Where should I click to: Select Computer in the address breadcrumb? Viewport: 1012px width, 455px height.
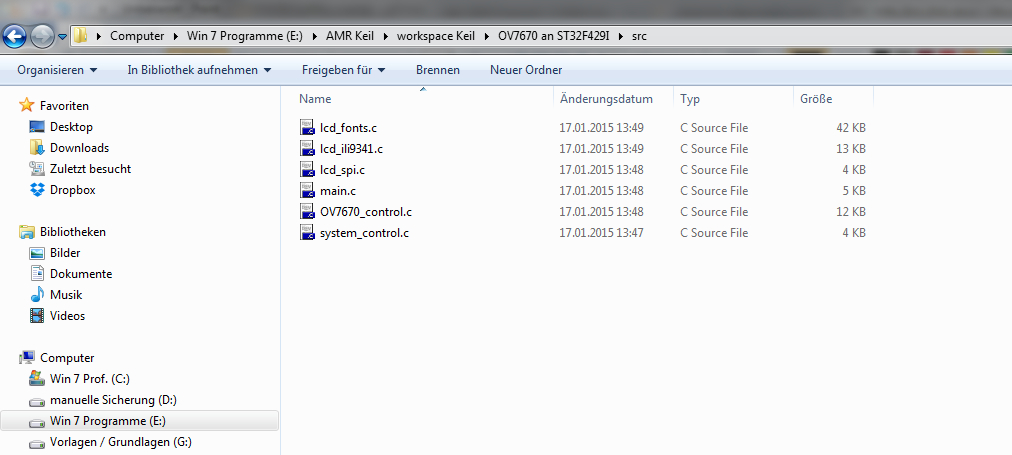tap(137, 36)
